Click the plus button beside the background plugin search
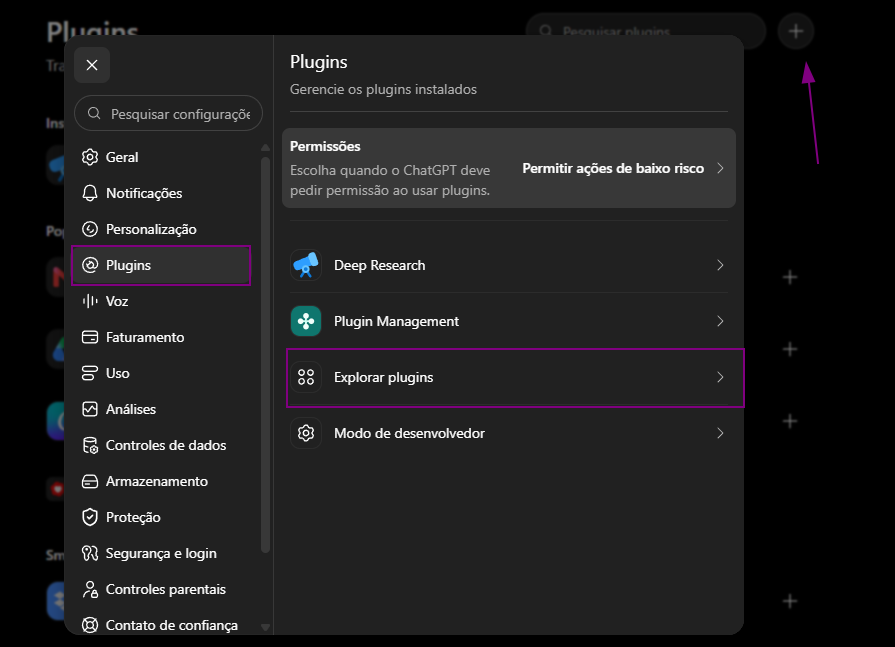 click(796, 31)
